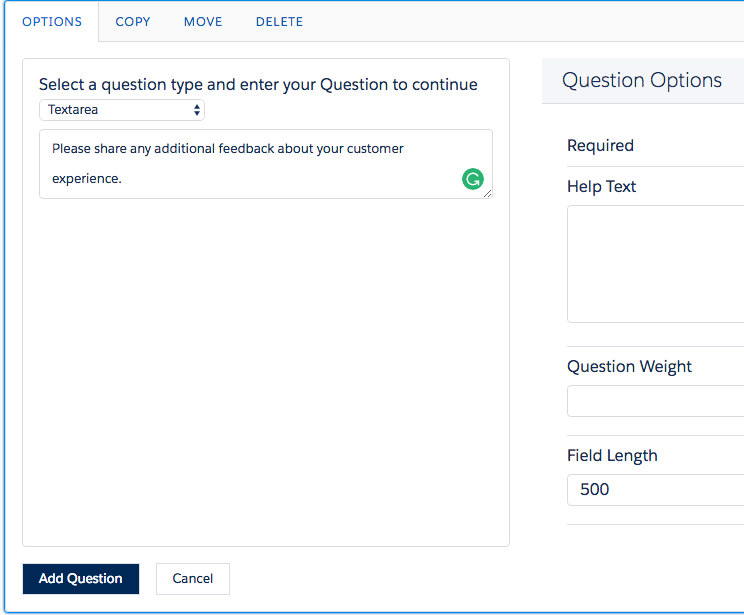The width and height of the screenshot is (744, 615).
Task: Open the OPTIONS tab
Action: pos(52,22)
